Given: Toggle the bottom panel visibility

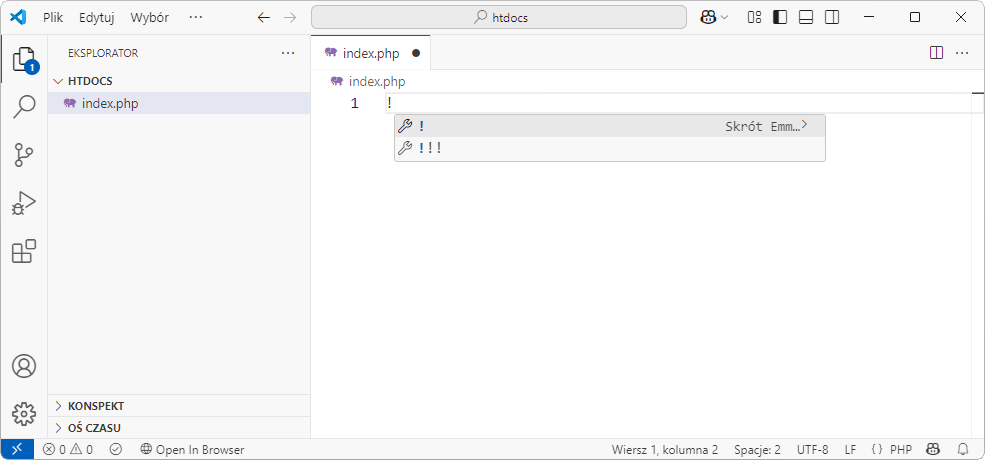Looking at the screenshot, I should [806, 17].
